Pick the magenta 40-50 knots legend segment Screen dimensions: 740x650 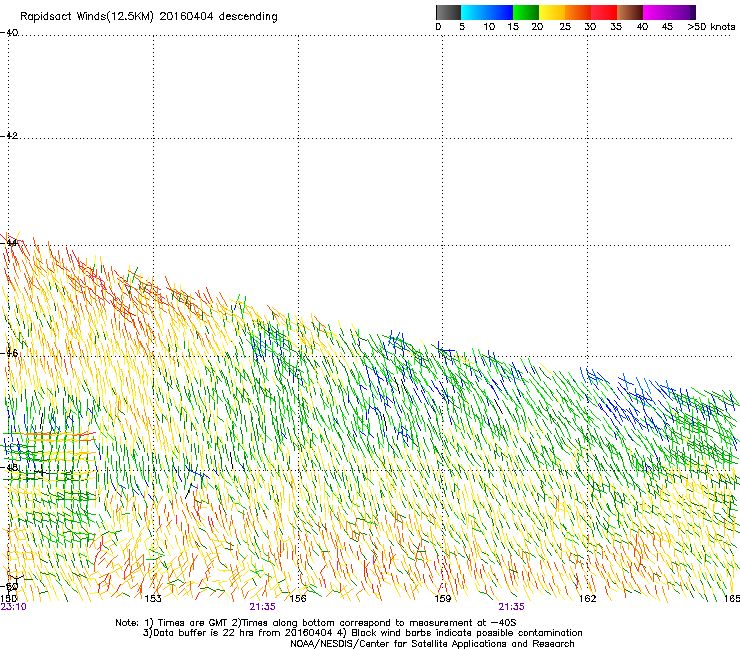pos(669,12)
